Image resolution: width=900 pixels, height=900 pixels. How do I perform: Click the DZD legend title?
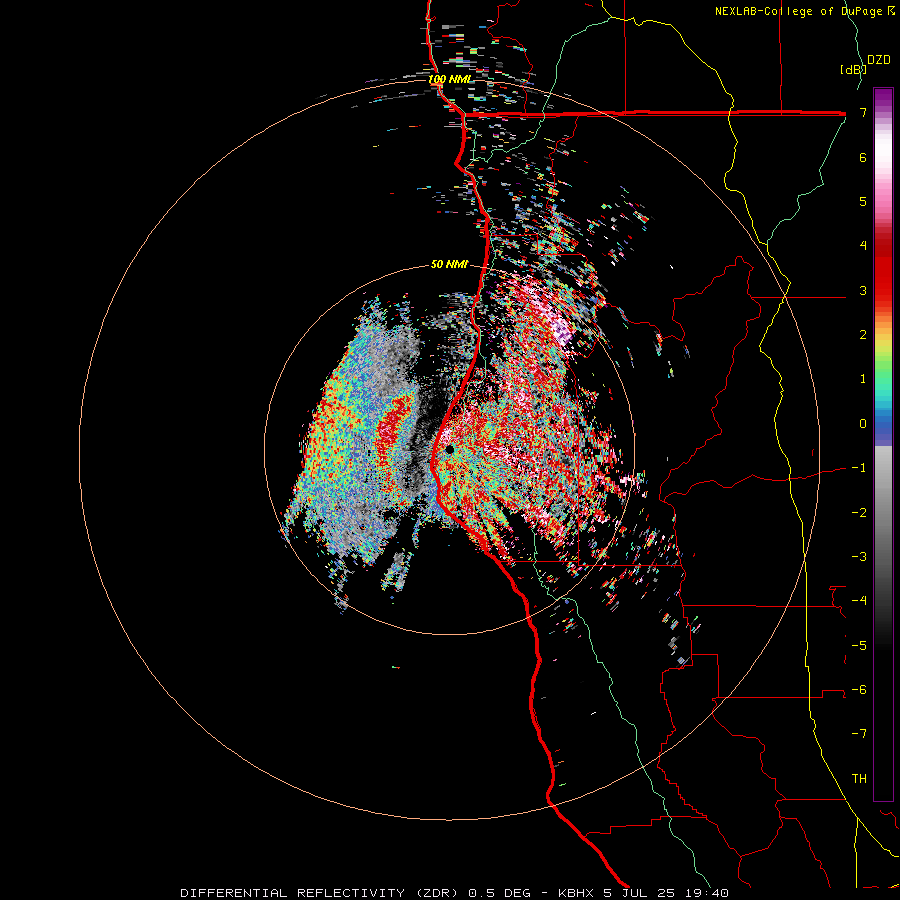(879, 60)
